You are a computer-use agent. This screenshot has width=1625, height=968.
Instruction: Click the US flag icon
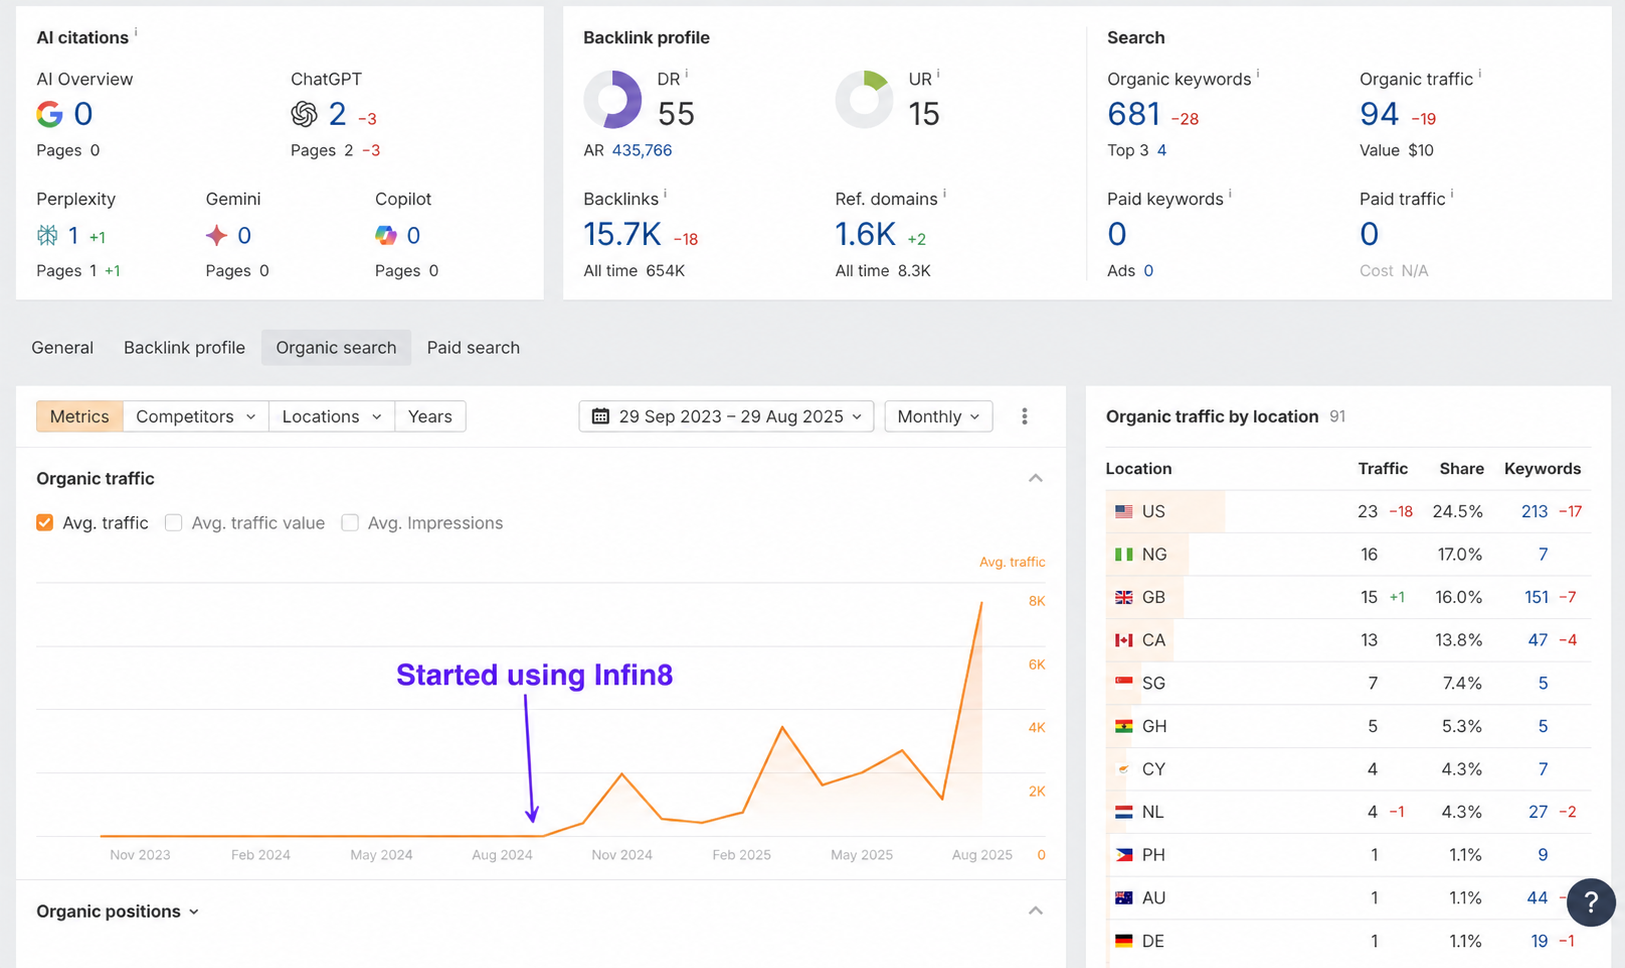click(x=1124, y=511)
